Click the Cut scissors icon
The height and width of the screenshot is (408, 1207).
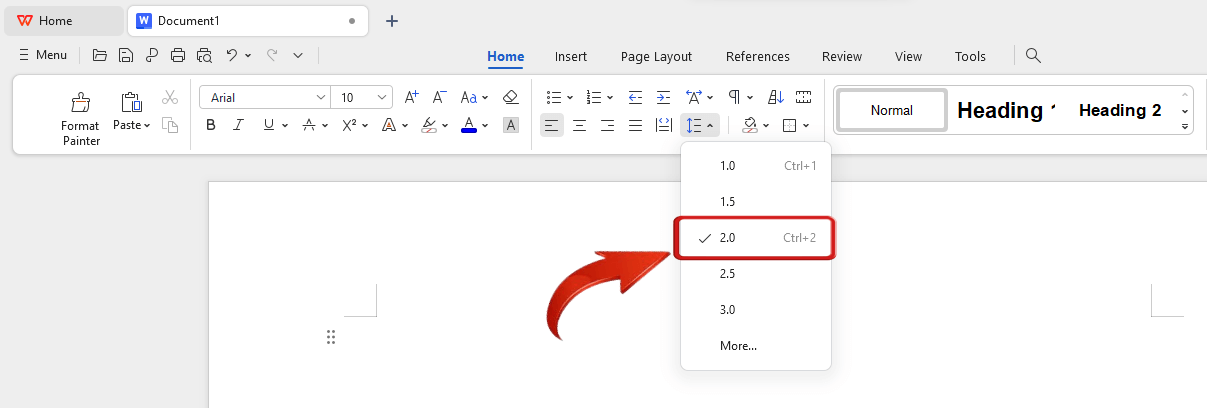pos(170,97)
